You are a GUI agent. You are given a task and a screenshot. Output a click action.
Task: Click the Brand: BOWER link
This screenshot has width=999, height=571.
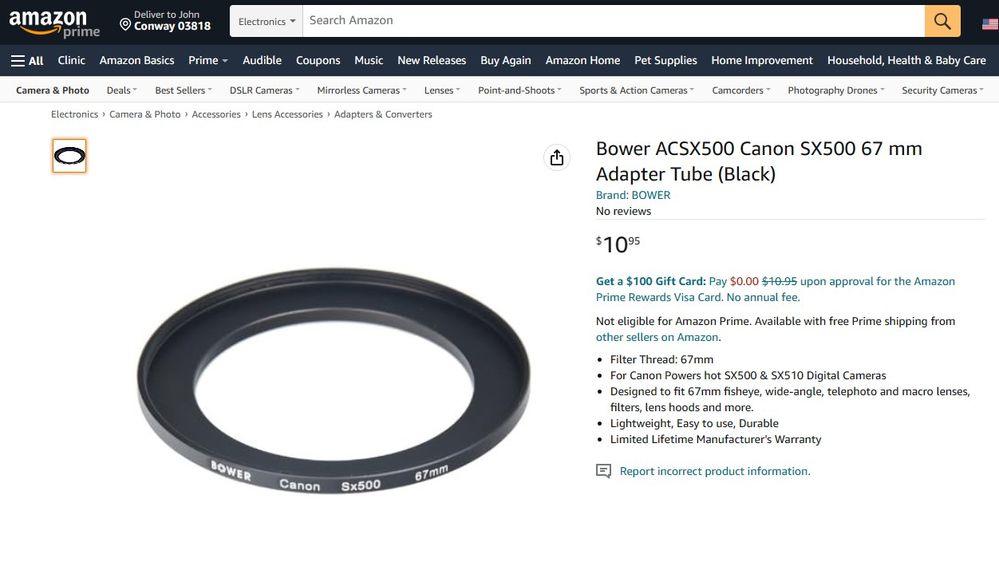(x=633, y=195)
